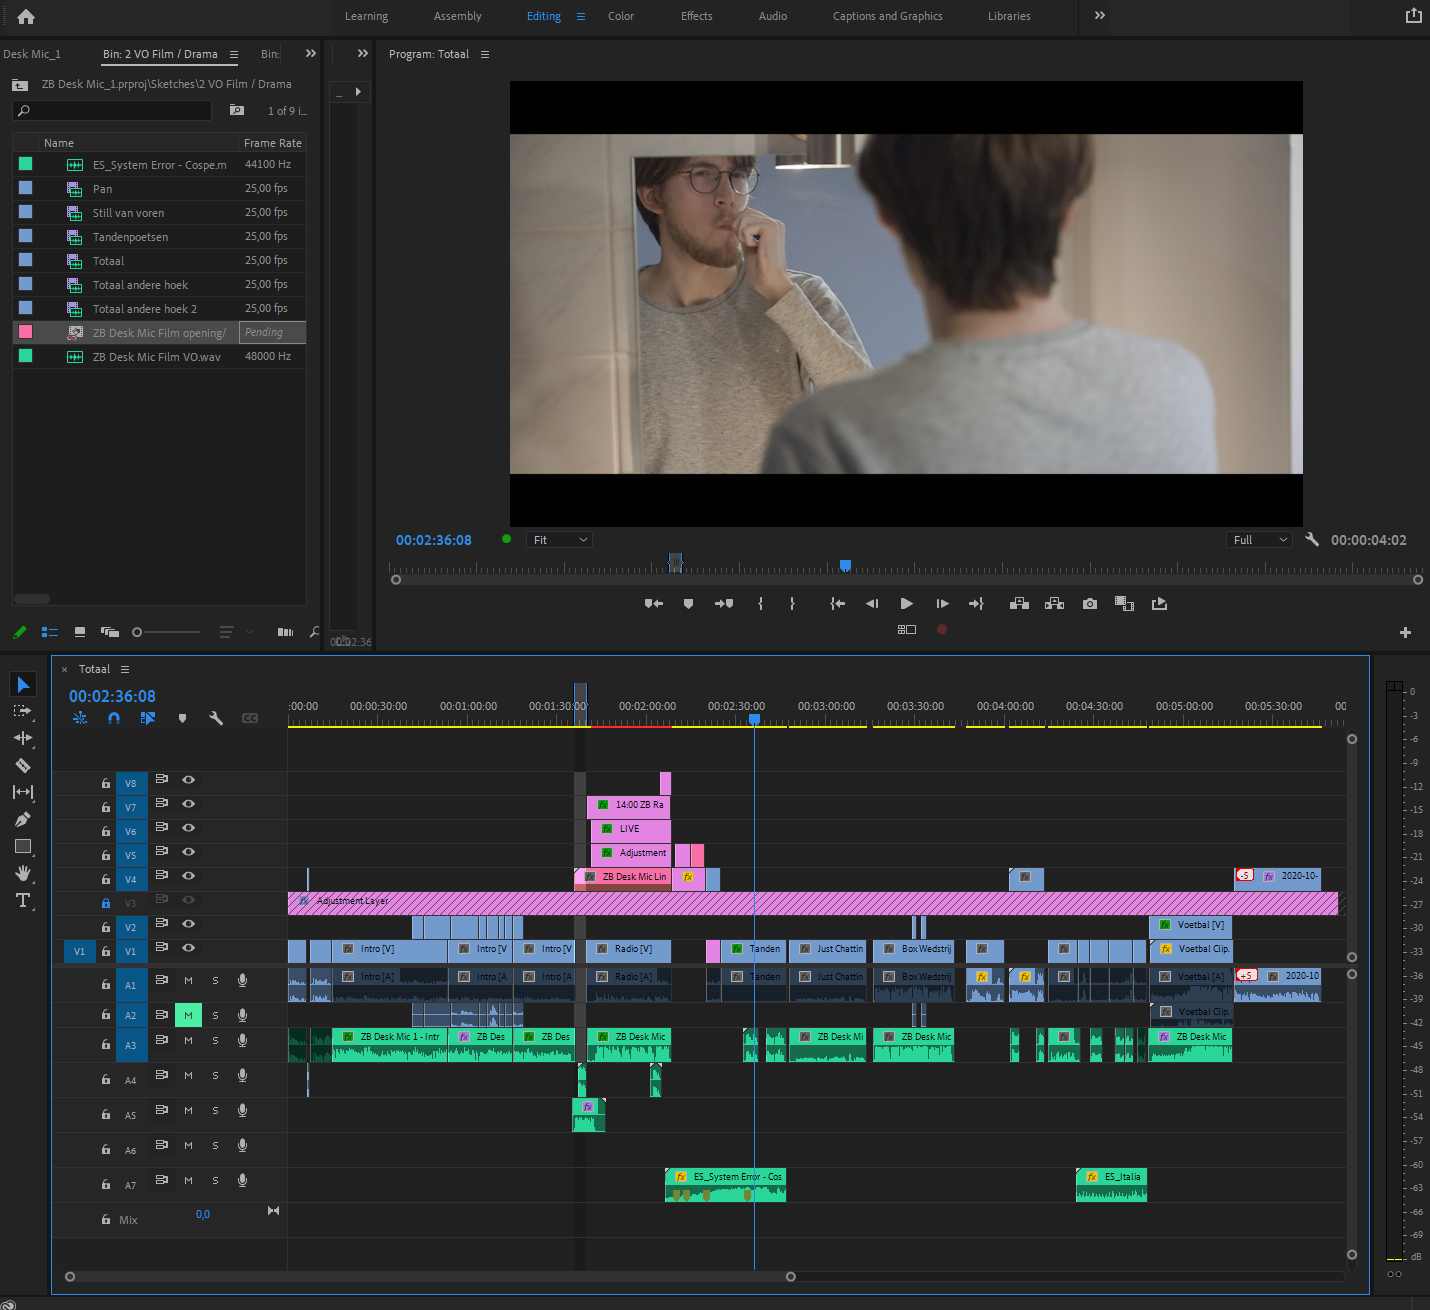Image resolution: width=1430 pixels, height=1310 pixels.
Task: Open the Fit zoom level dropdown
Action: pyautogui.click(x=560, y=540)
